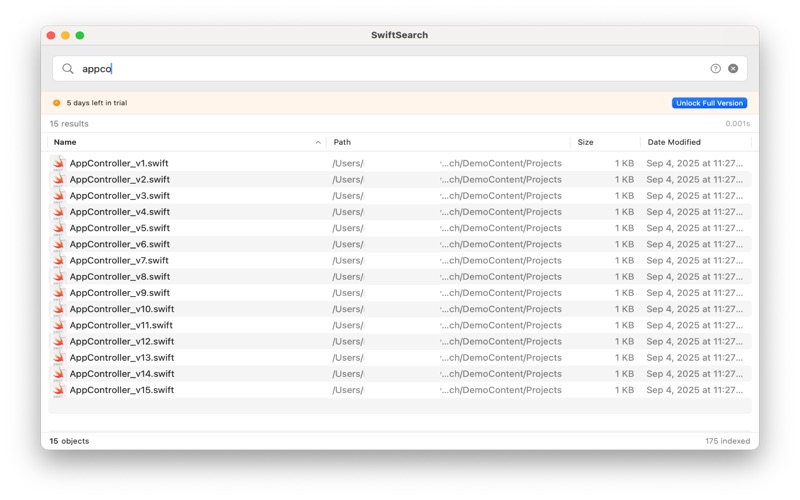Click the 5 days left in trial text
The width and height of the screenshot is (800, 500).
point(97,103)
